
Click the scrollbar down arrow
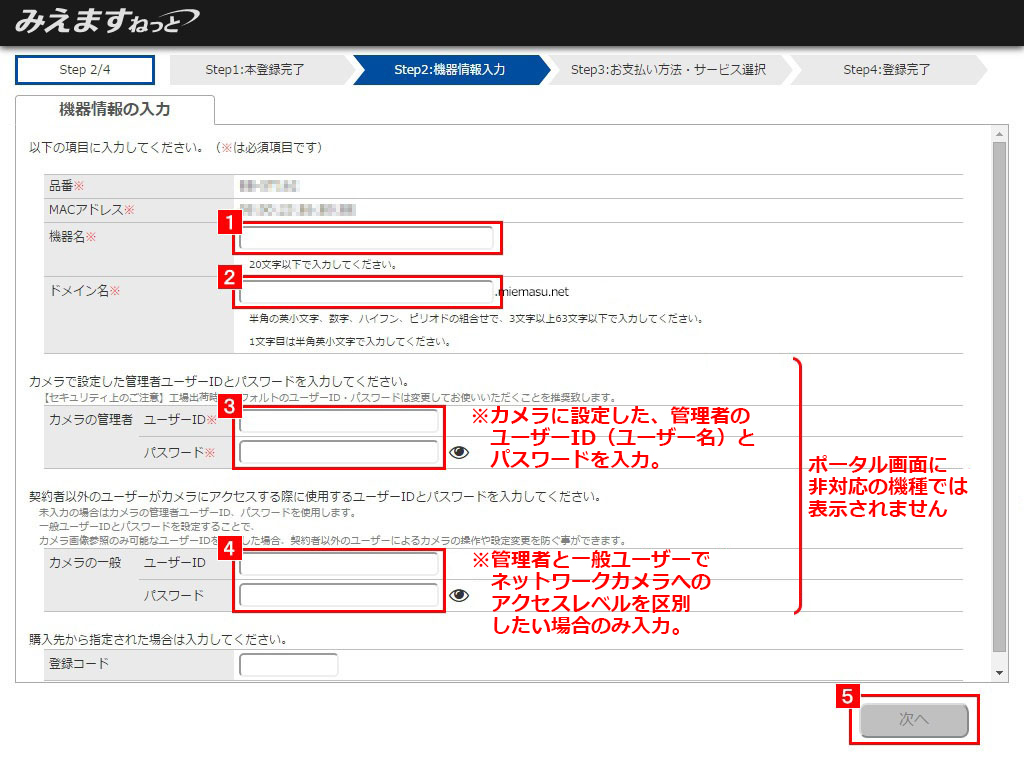999,672
